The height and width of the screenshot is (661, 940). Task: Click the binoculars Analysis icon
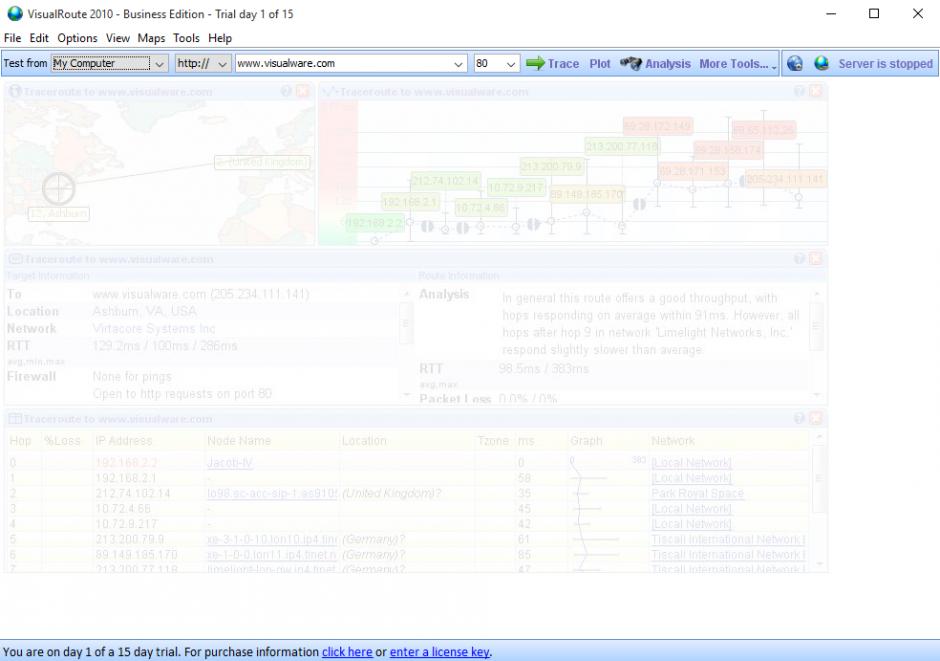point(630,64)
